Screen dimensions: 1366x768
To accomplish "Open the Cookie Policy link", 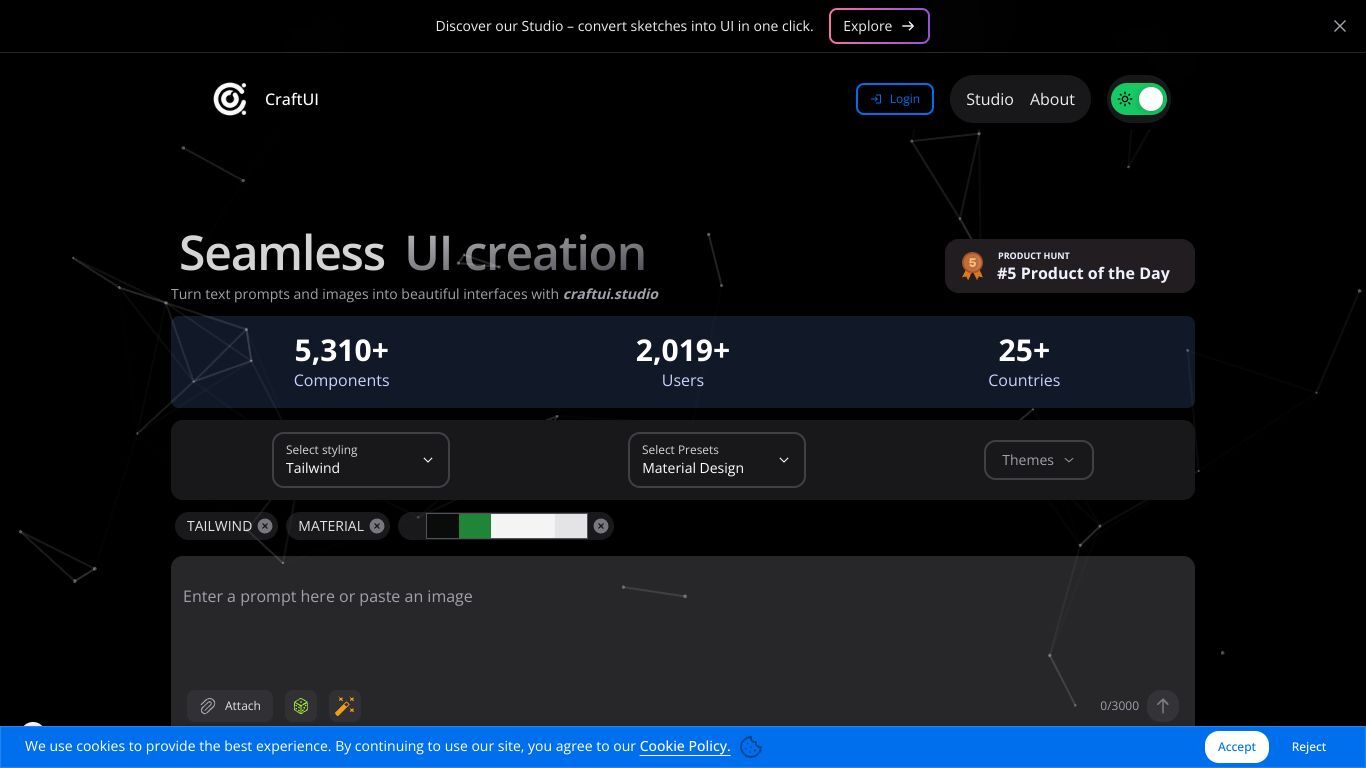I will point(685,746).
